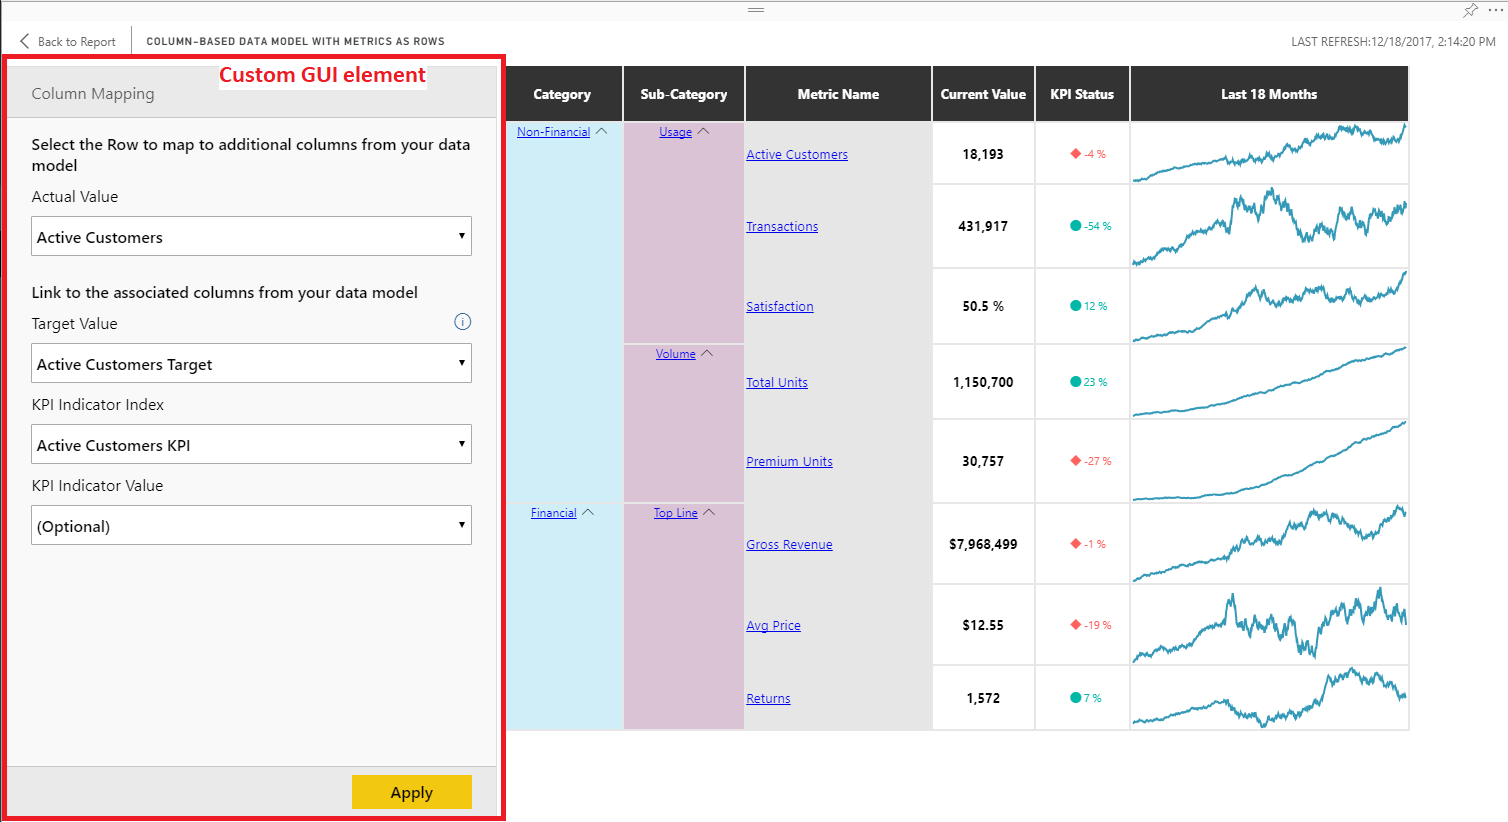
Task: Click the Apply button
Action: coord(411,792)
